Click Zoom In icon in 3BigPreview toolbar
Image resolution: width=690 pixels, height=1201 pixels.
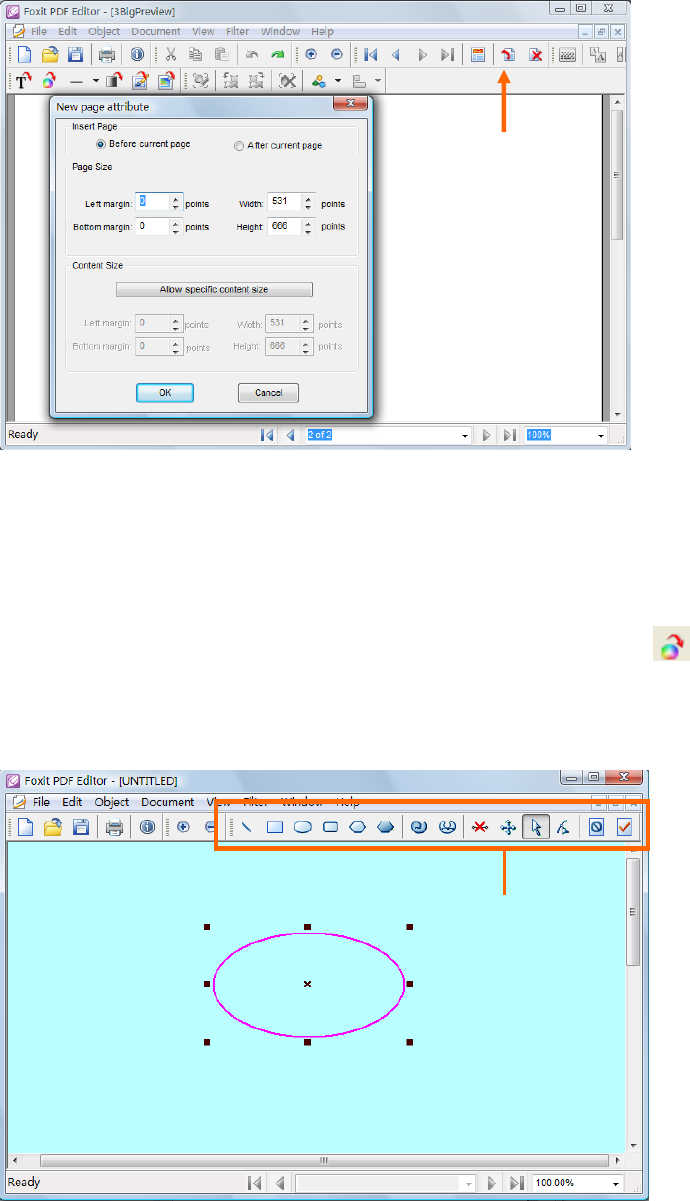pyautogui.click(x=311, y=55)
